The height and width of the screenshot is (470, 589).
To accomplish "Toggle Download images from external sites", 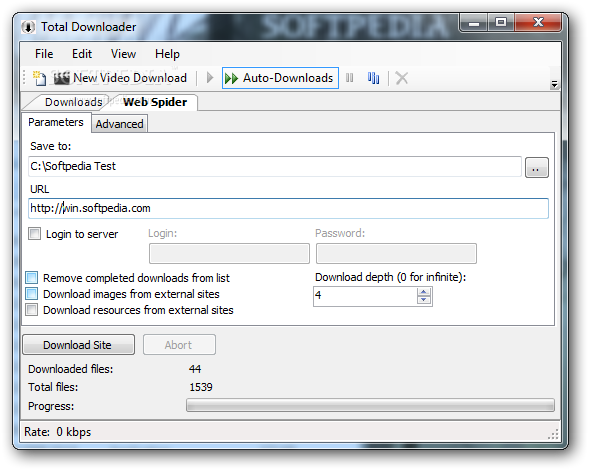I will pyautogui.click(x=32, y=293).
